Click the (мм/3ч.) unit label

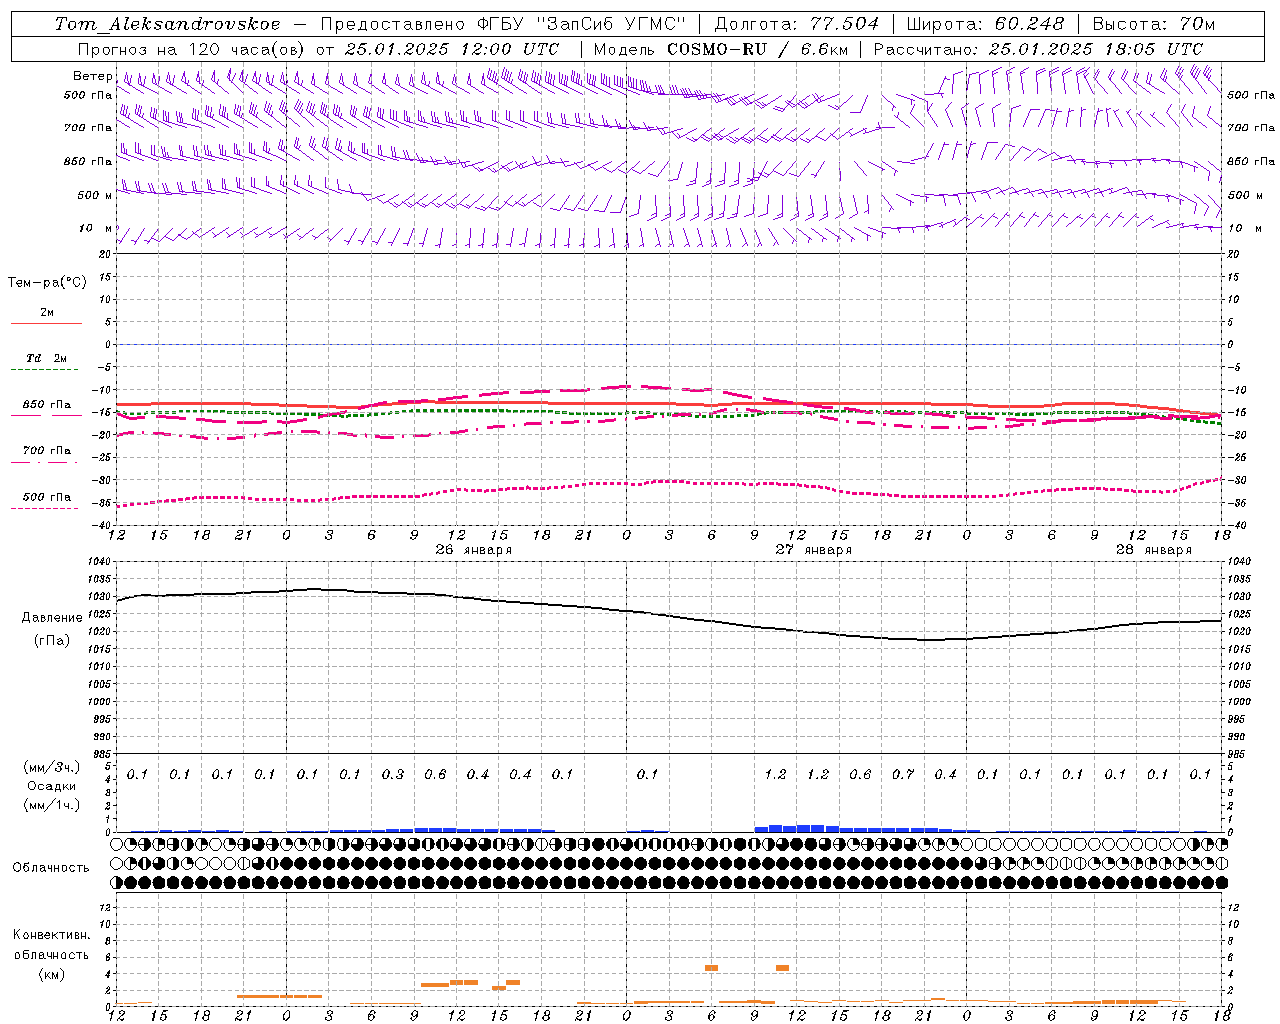coord(52,767)
